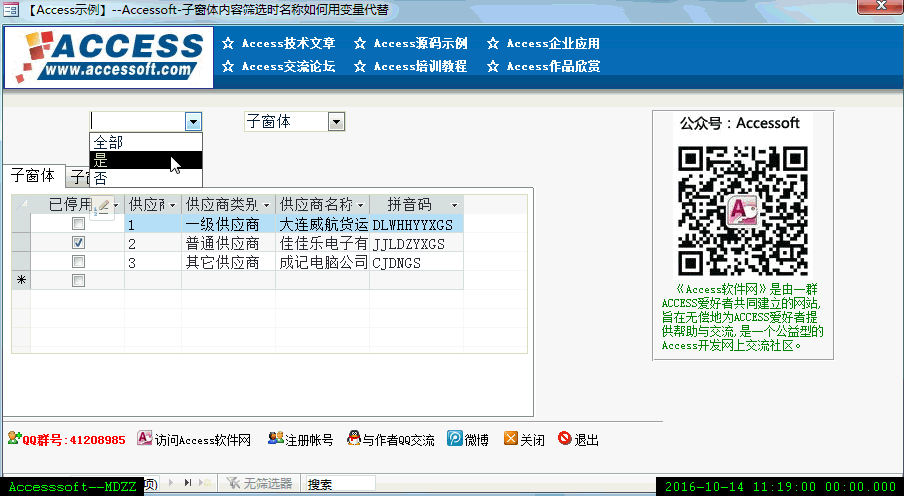Viewport: 904px width, 496px height.
Task: Switch to the first 子窗体 tab
Action: (x=33, y=175)
